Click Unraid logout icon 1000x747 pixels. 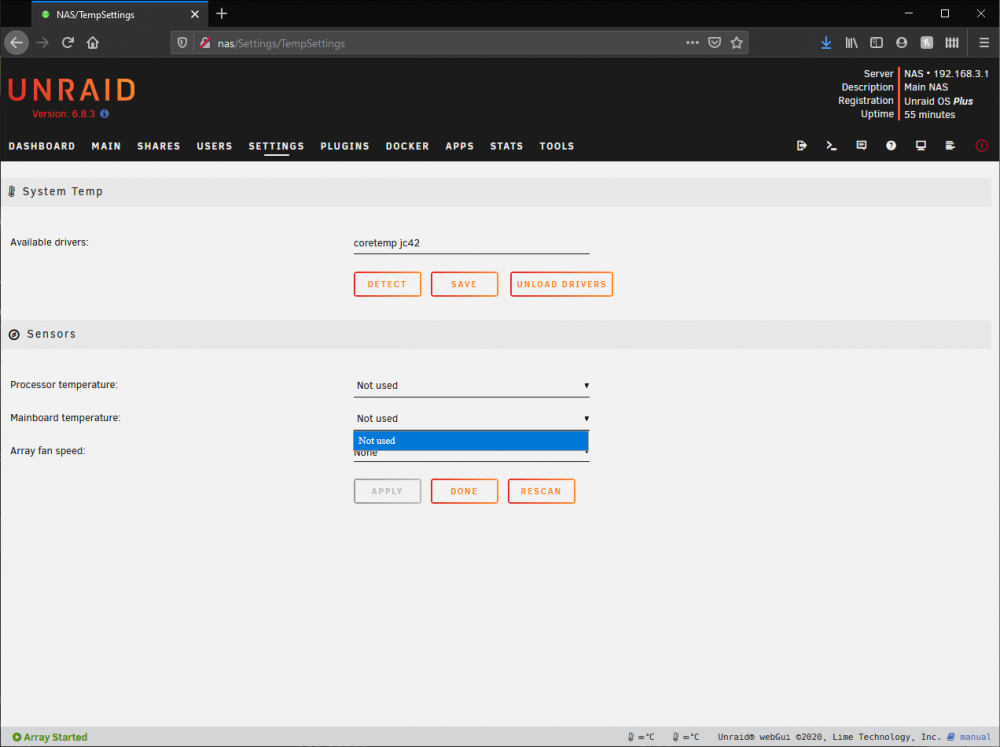tap(802, 145)
